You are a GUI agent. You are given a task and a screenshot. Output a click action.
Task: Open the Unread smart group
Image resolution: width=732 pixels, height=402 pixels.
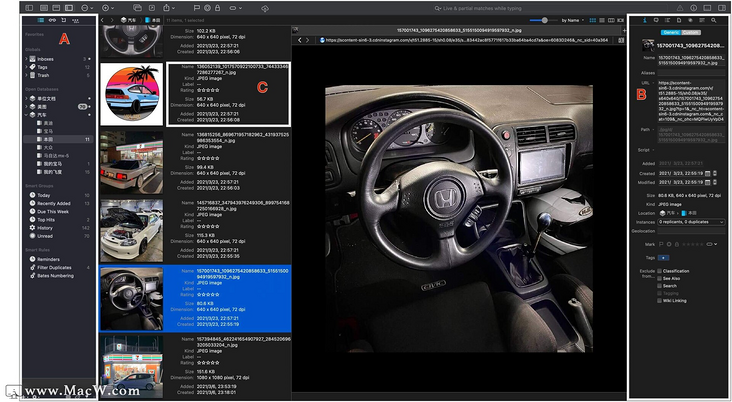[58, 236]
